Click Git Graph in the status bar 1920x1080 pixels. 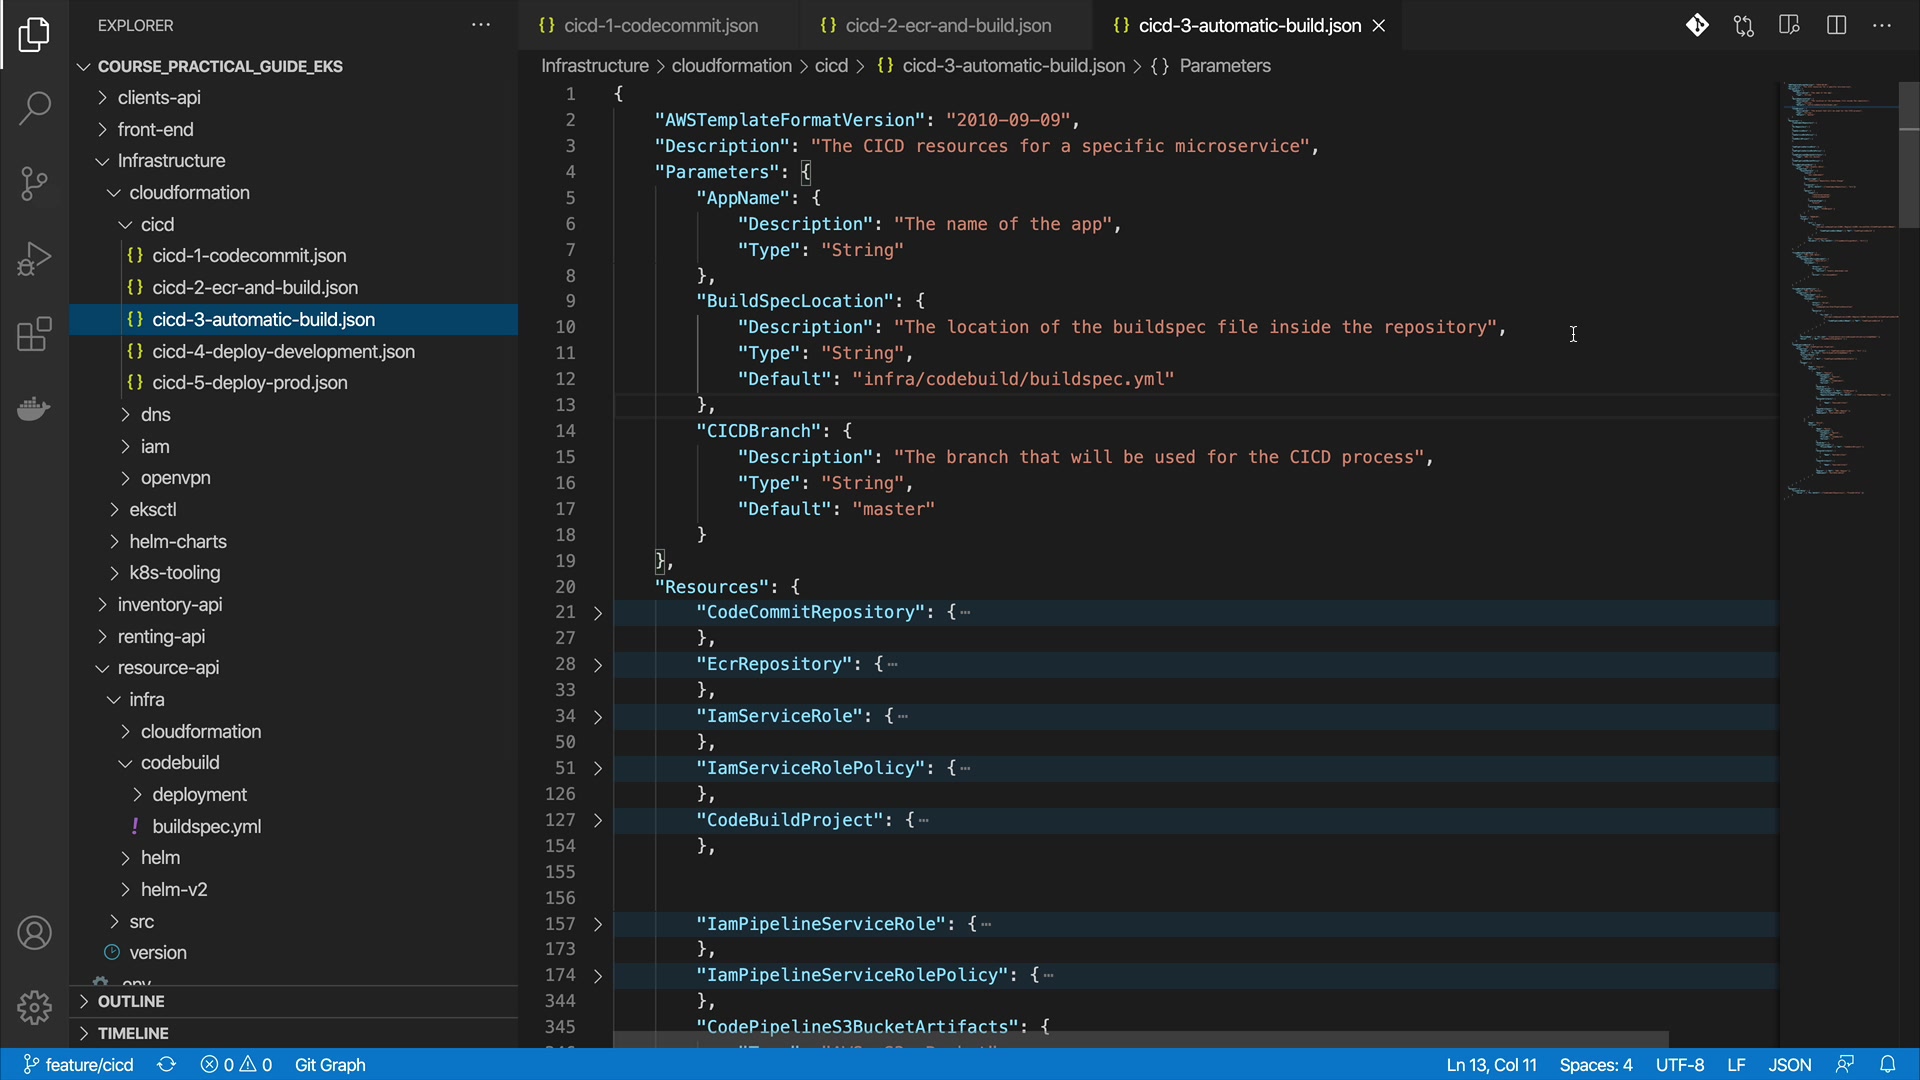[330, 1065]
